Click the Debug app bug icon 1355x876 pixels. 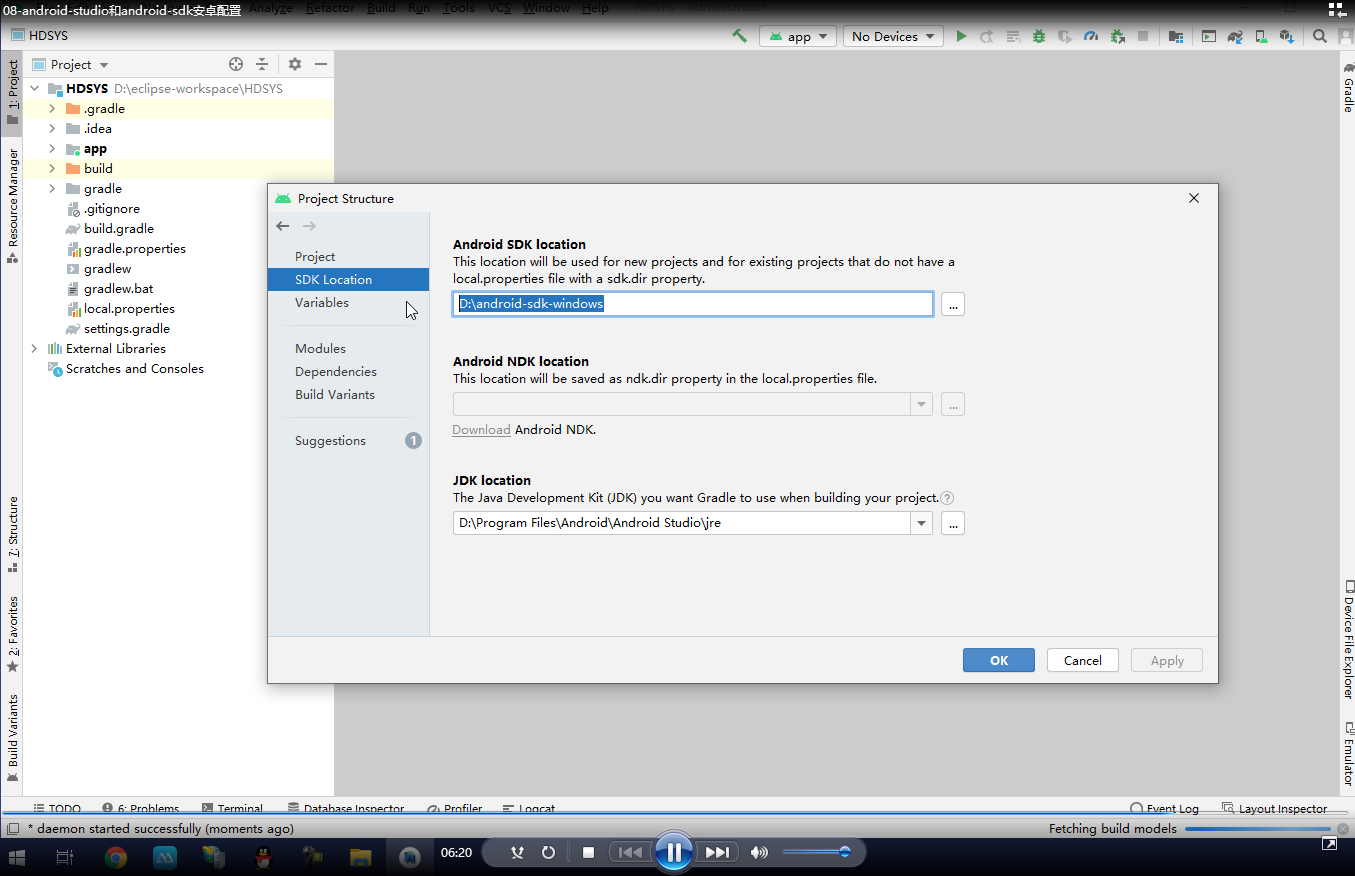coord(1039,36)
